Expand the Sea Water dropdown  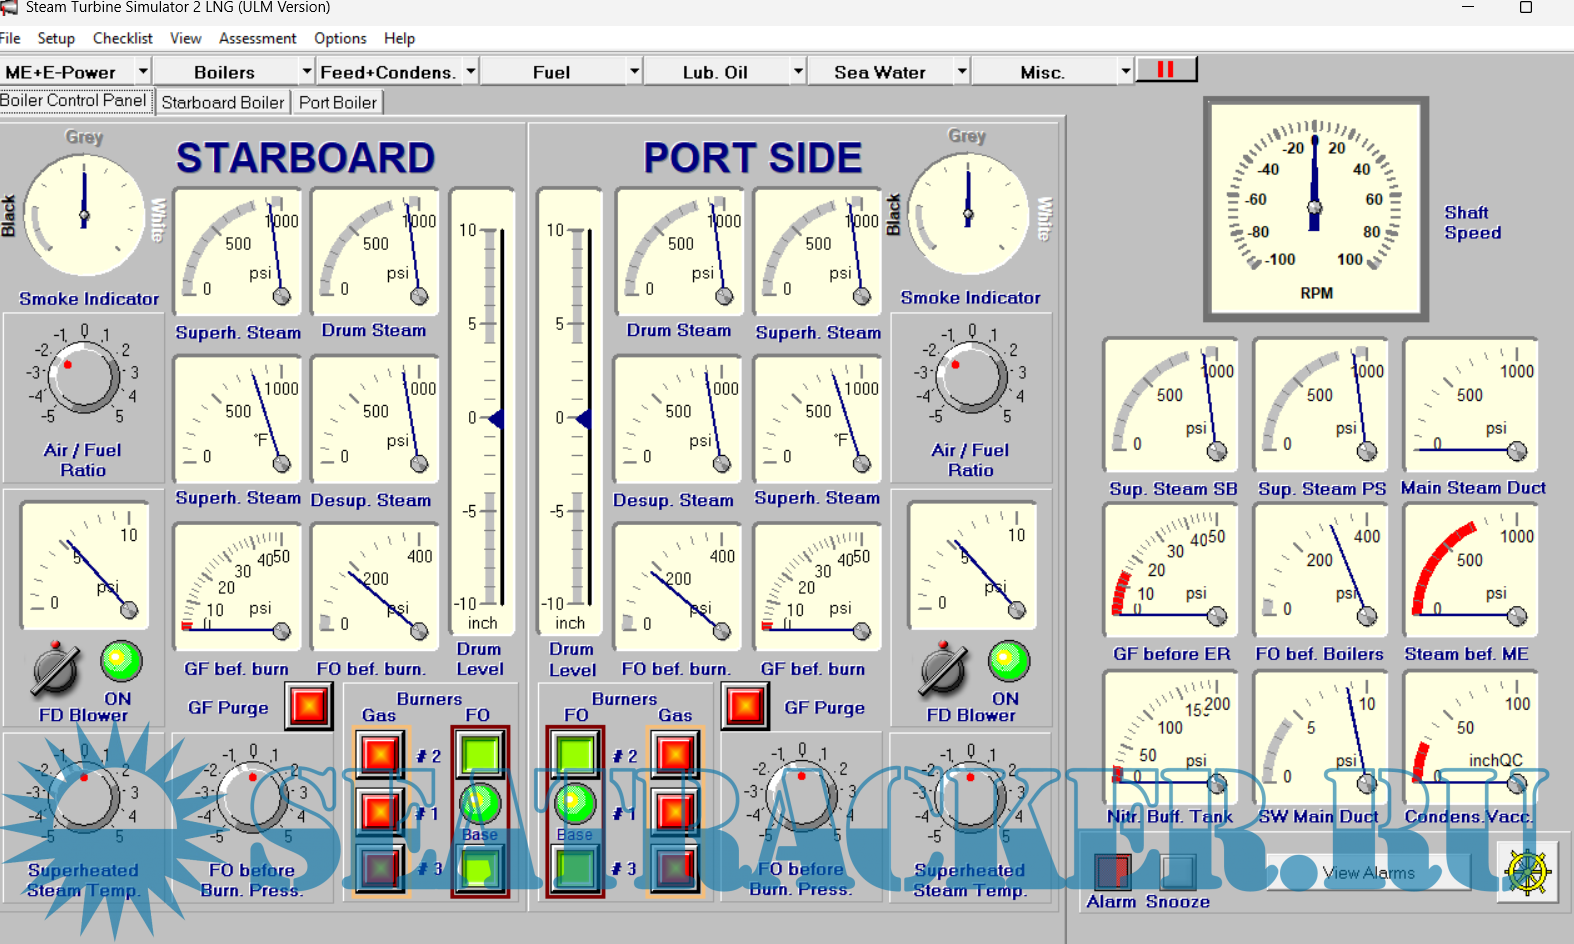961,72
